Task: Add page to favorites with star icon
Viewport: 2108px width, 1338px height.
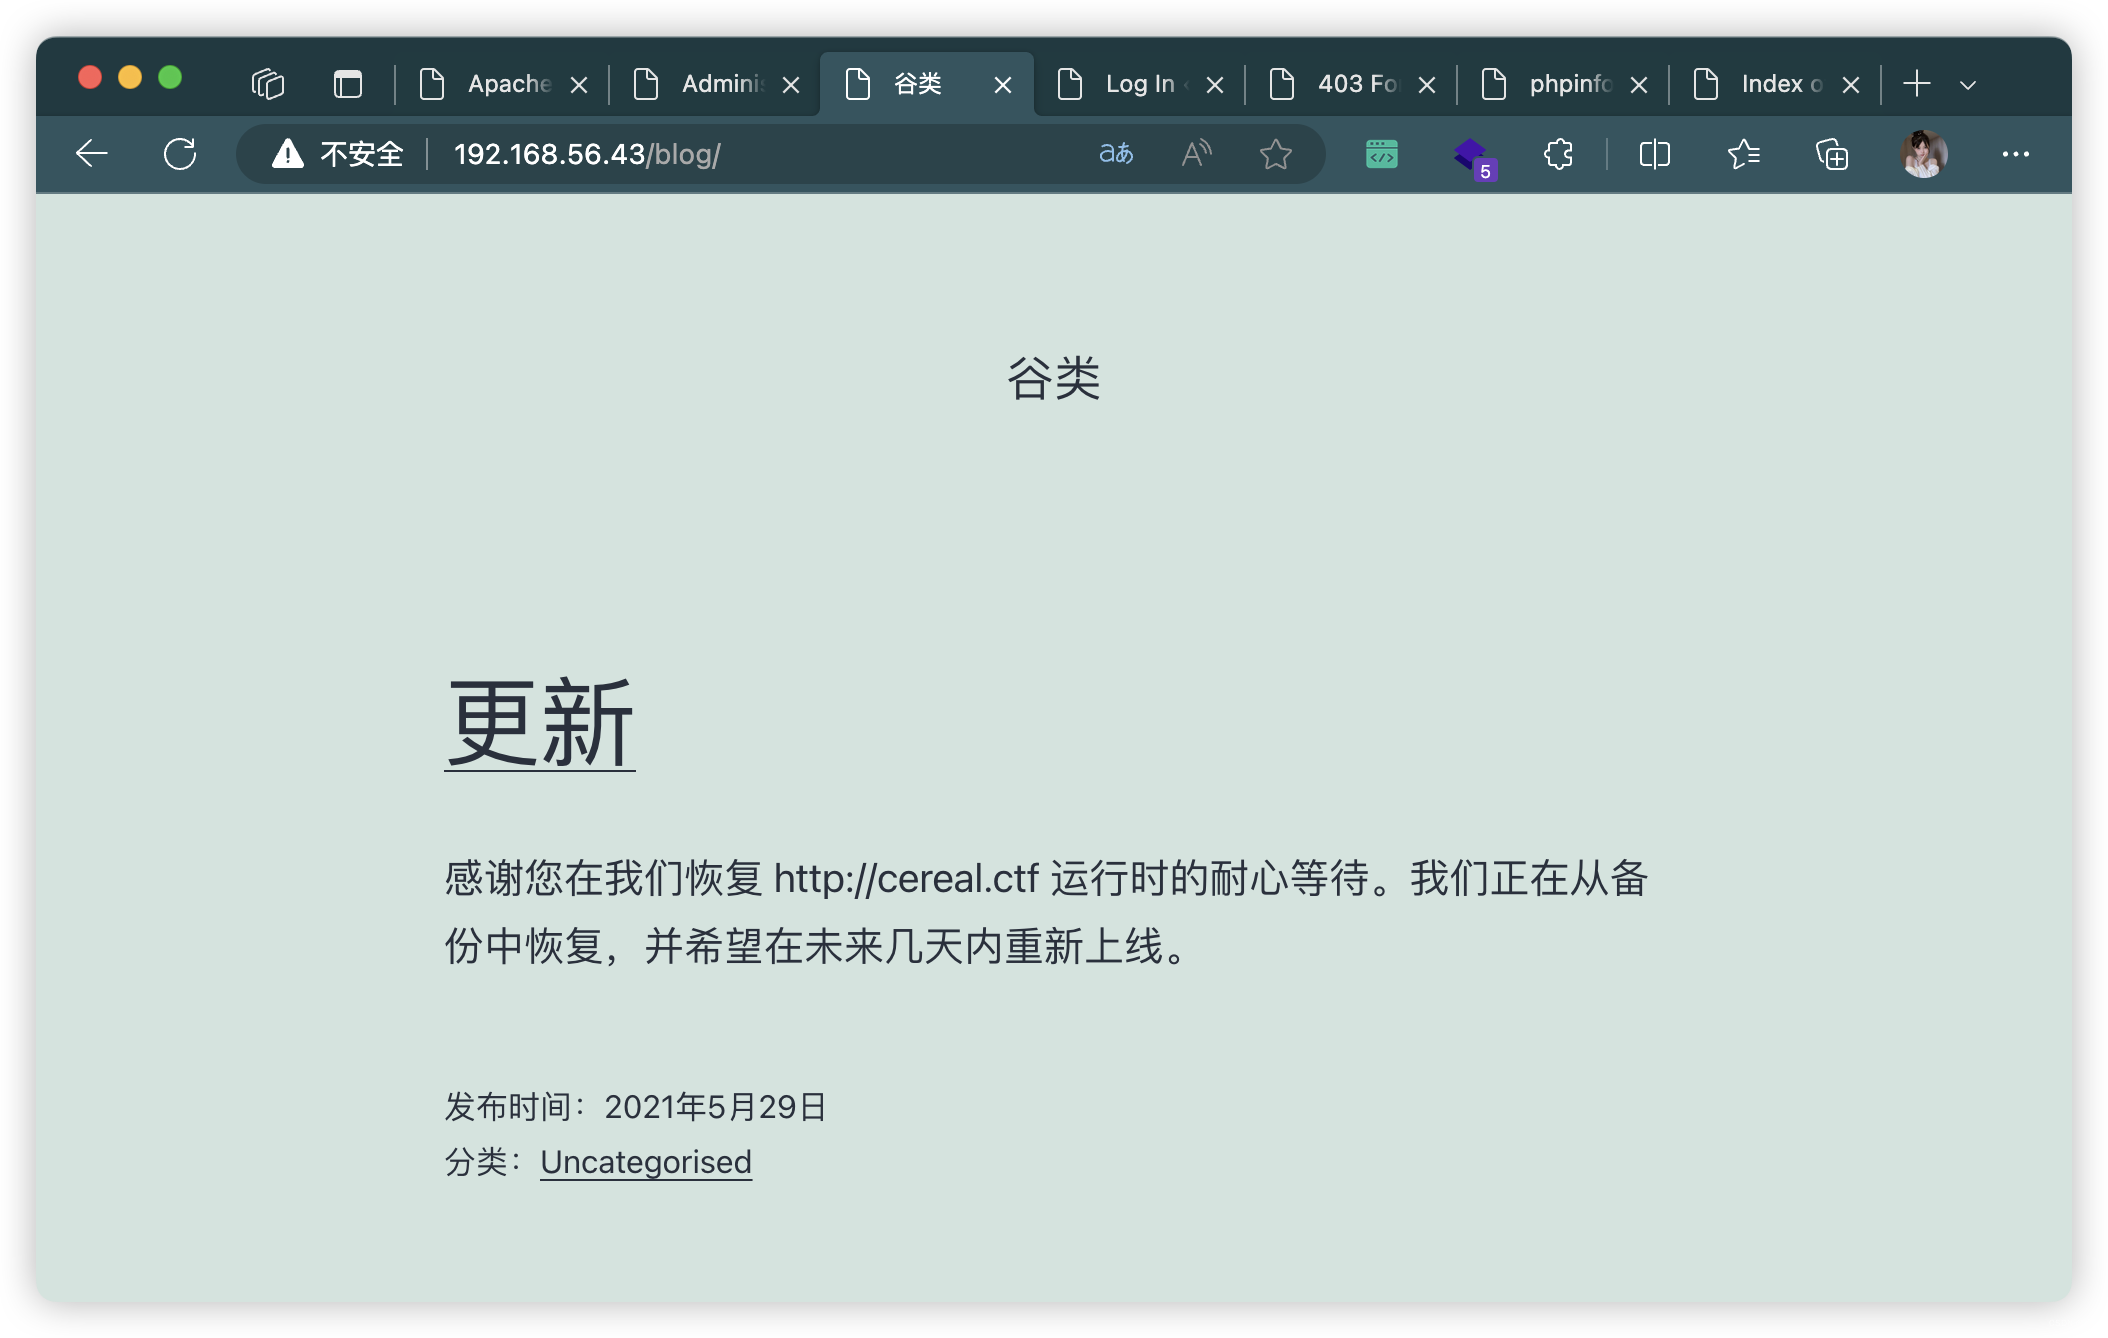Action: pyautogui.click(x=1275, y=154)
